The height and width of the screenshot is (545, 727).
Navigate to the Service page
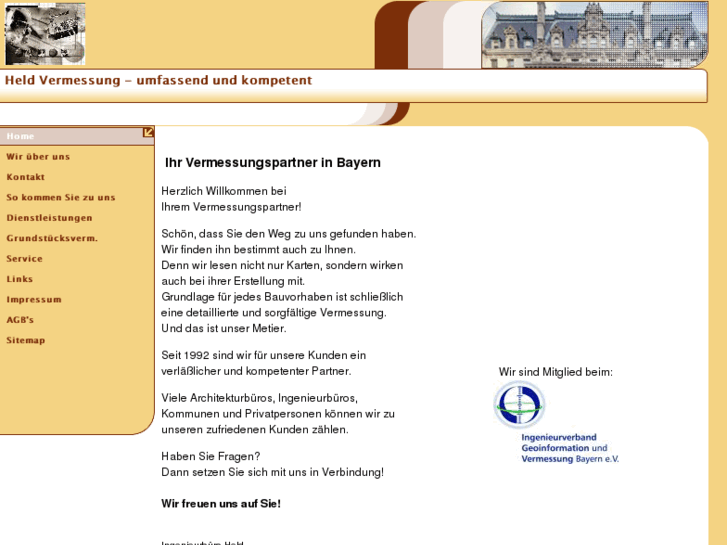tap(24, 259)
